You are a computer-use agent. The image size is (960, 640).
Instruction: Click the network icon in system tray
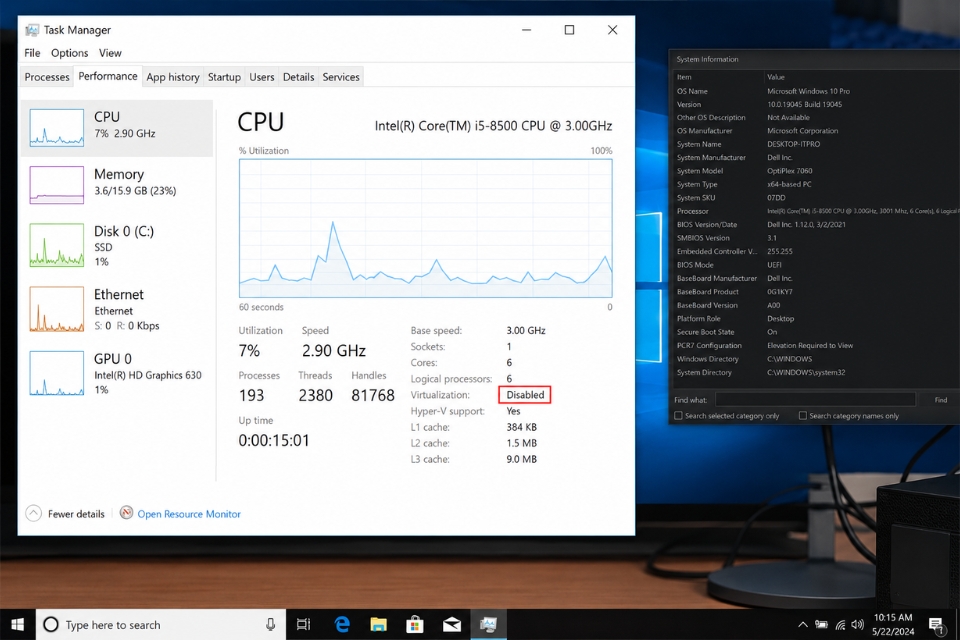(840, 625)
